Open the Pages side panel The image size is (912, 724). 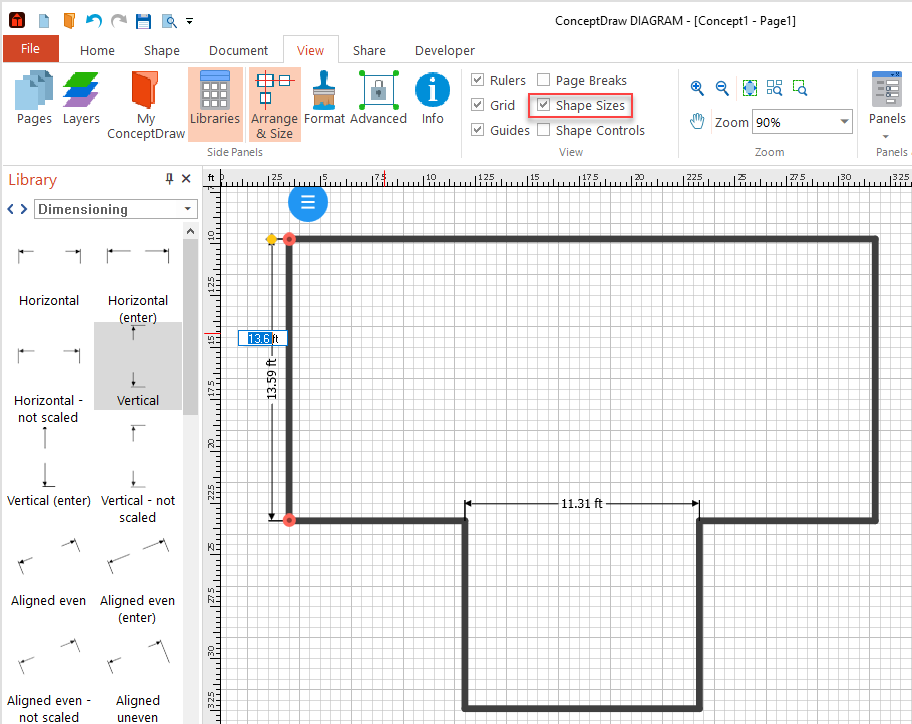(34, 98)
